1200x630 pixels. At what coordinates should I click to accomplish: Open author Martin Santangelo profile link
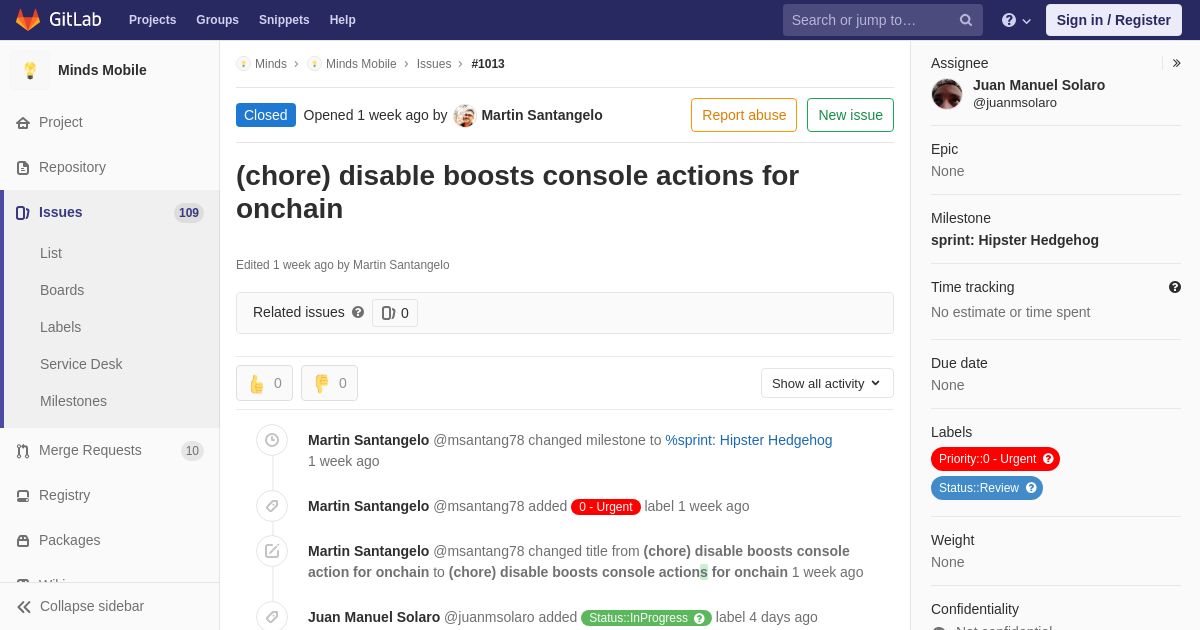[x=542, y=115]
